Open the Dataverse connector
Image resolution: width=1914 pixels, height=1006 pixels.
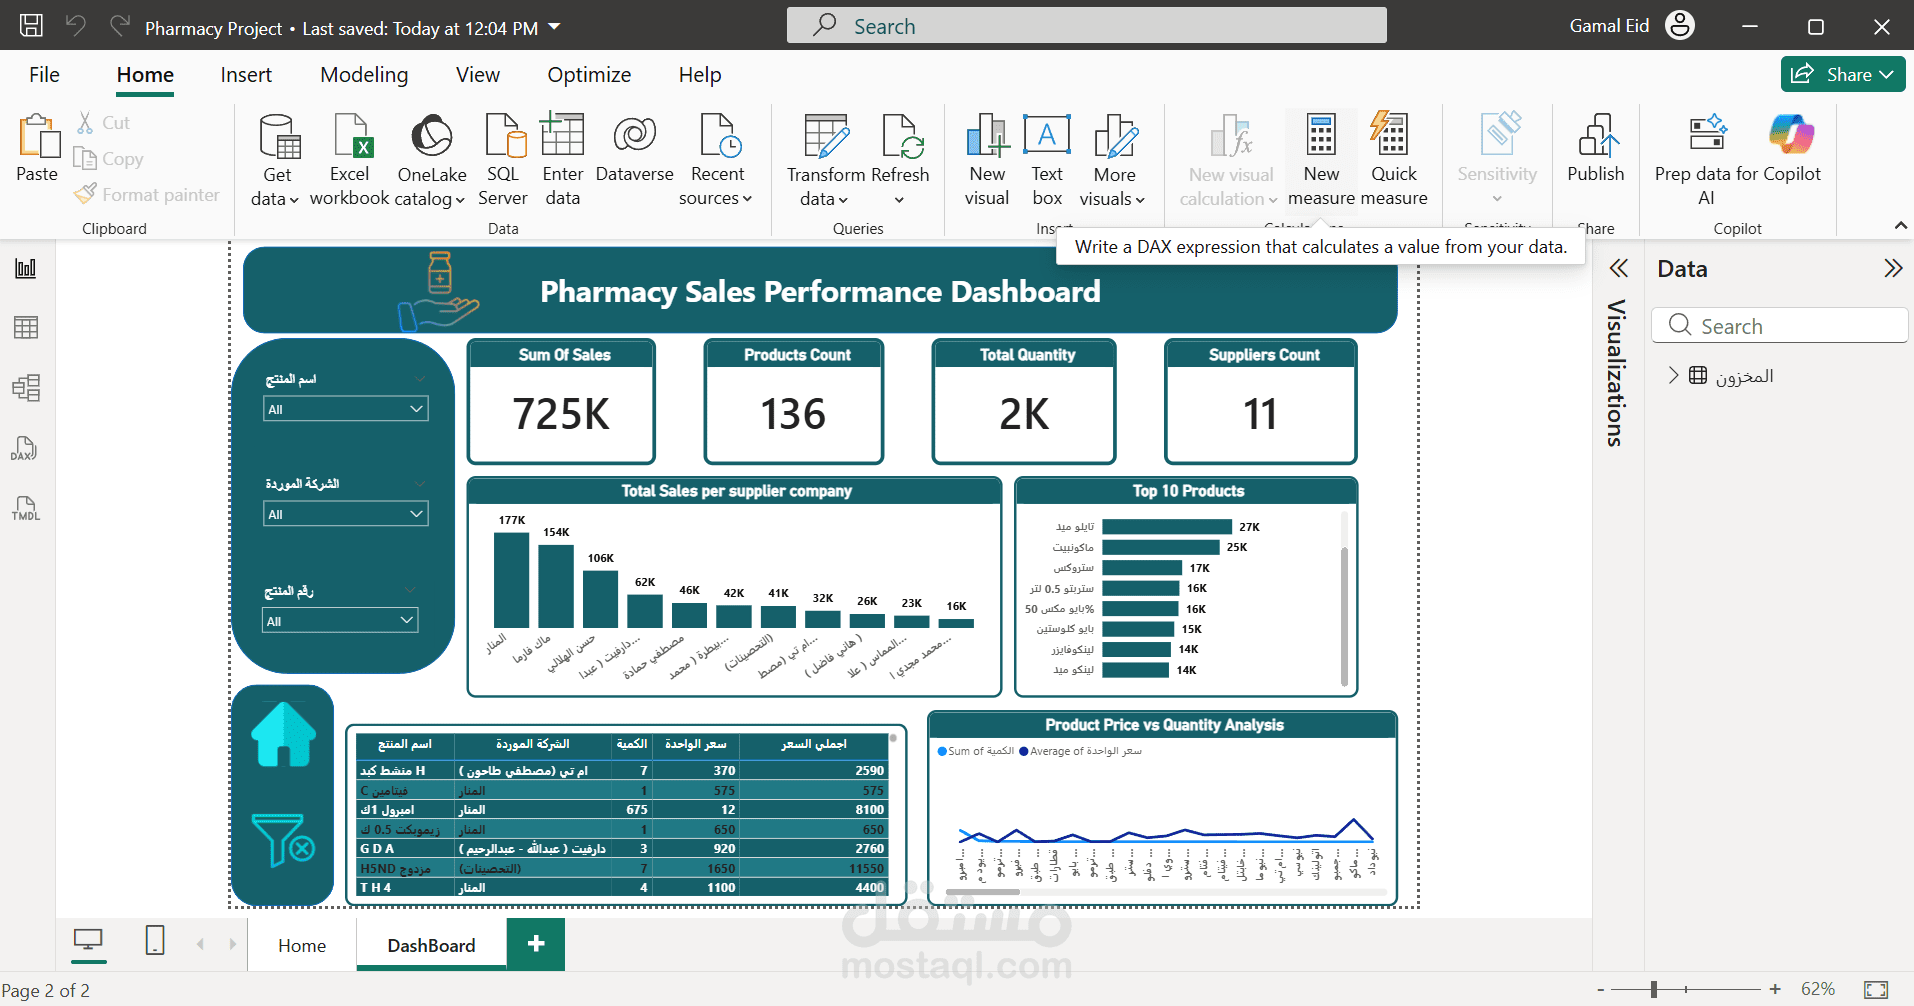635,148
